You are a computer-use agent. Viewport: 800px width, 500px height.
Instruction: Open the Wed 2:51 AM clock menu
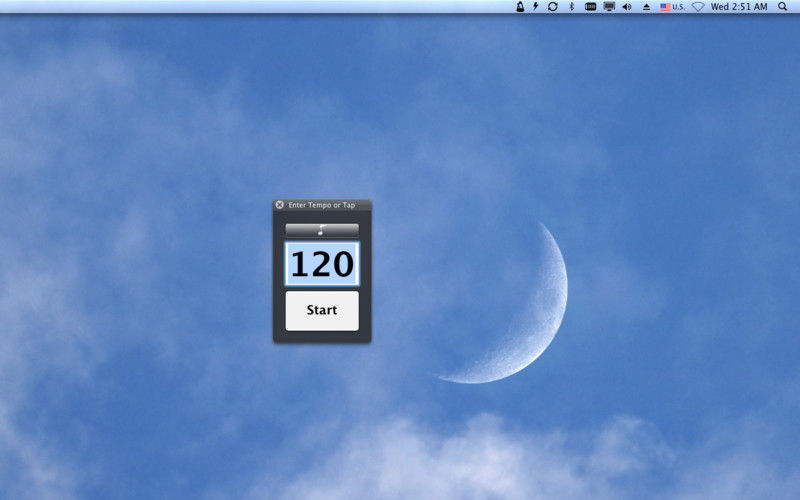(739, 7)
